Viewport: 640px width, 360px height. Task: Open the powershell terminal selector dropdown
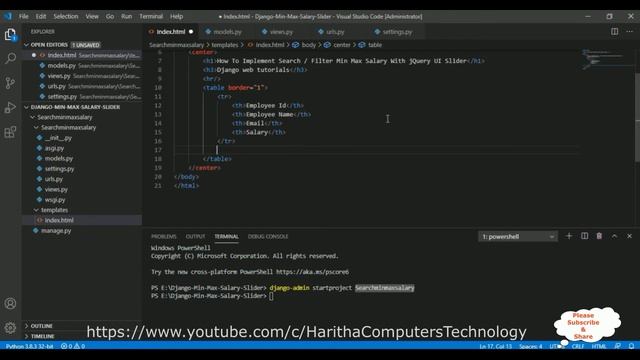518,236
